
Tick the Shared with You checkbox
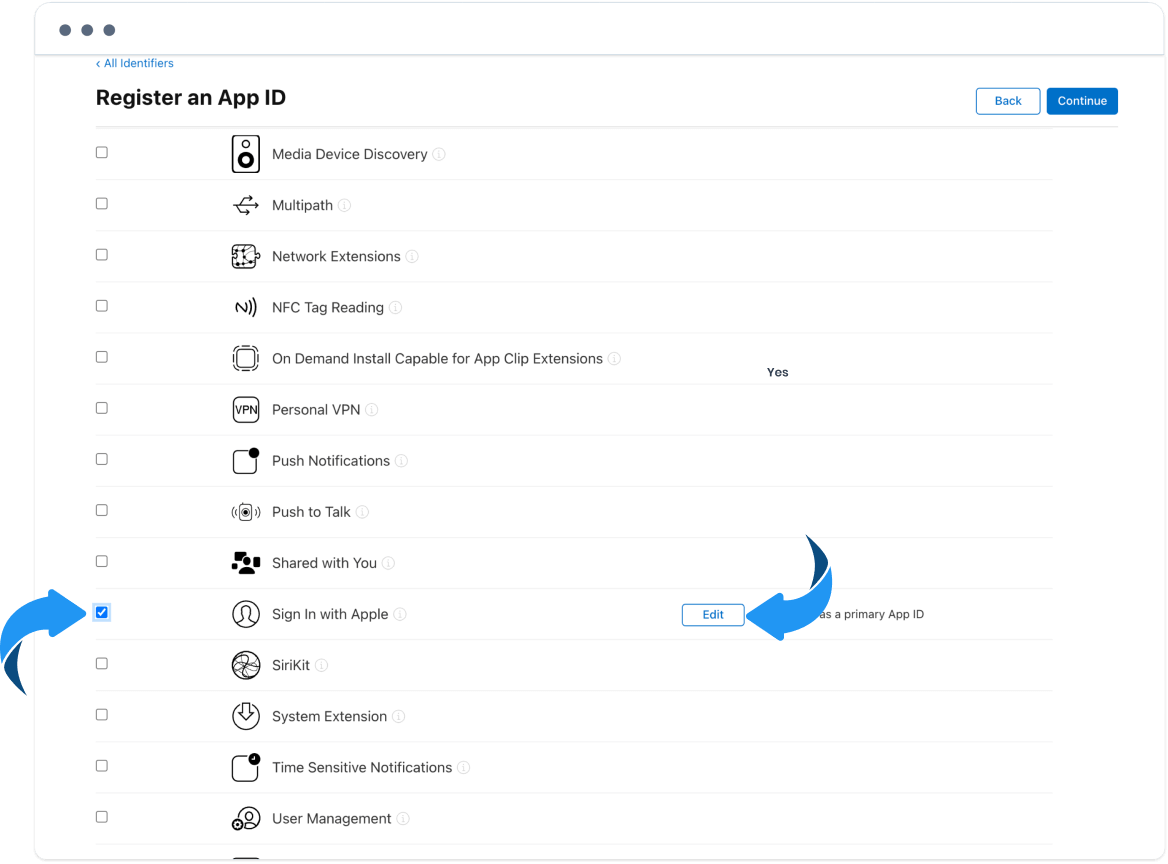tap(102, 562)
